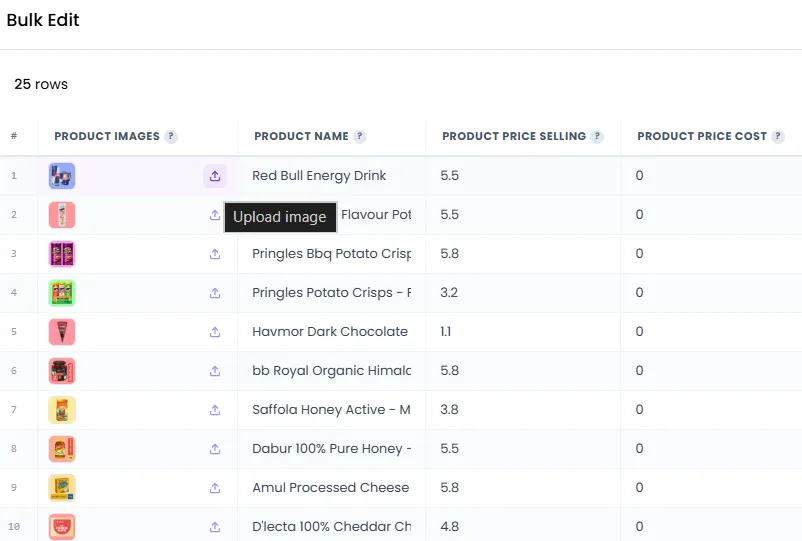The height and width of the screenshot is (541, 802).
Task: Edit name cell Dabur 100% Pure Honey
Action: tap(331, 449)
